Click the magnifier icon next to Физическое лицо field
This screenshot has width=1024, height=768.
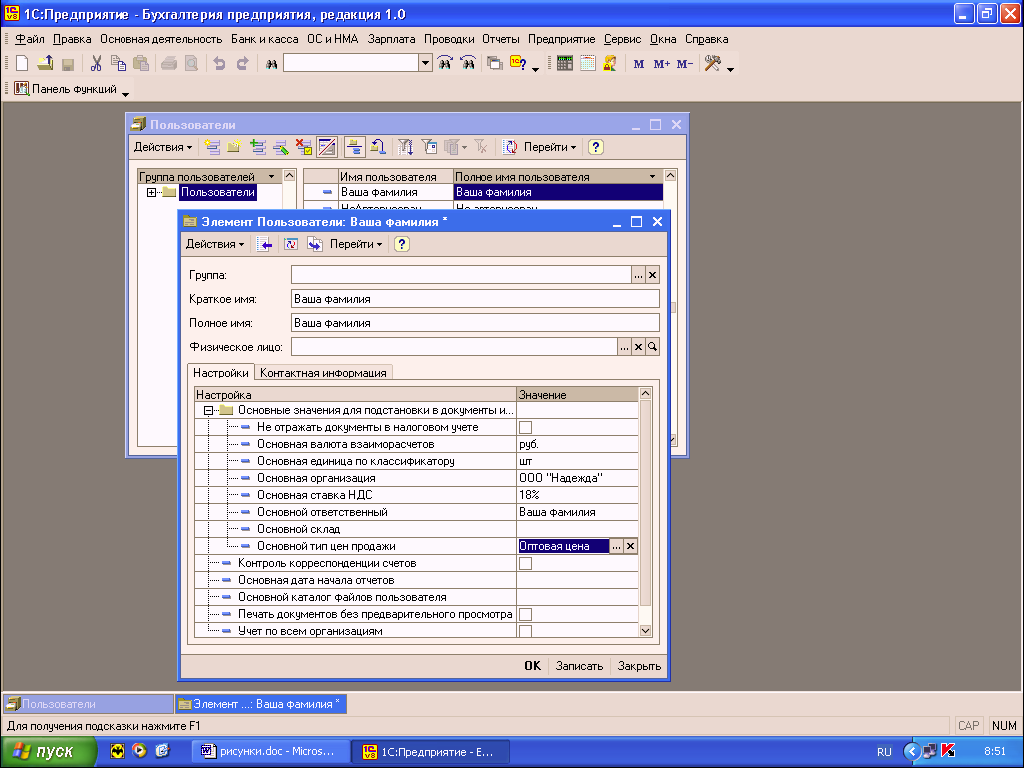[652, 347]
